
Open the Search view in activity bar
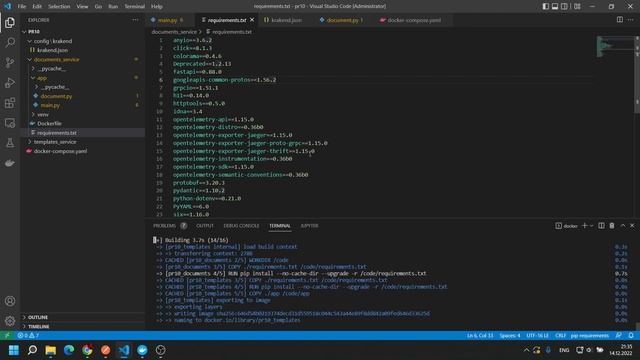pyautogui.click(x=10, y=42)
